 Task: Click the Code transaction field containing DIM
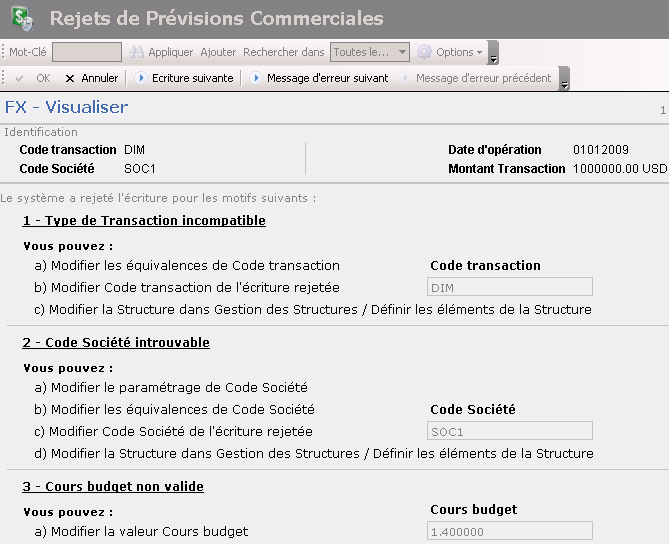(510, 288)
